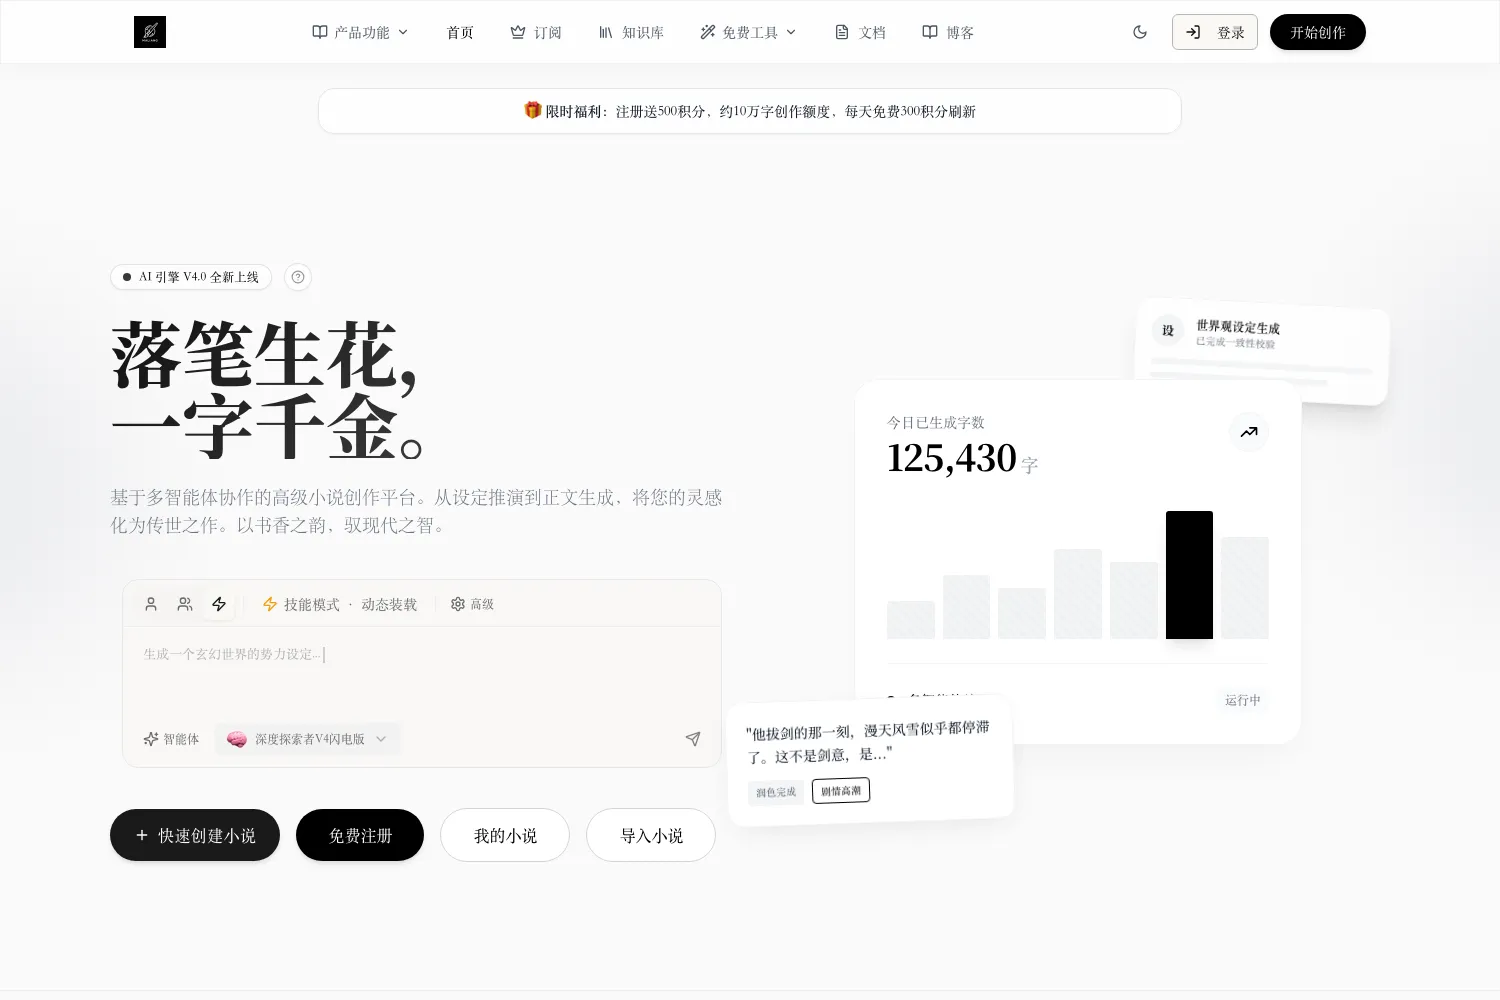The image size is (1500, 1000).
Task: Go to the 首页 nav item
Action: (x=460, y=32)
